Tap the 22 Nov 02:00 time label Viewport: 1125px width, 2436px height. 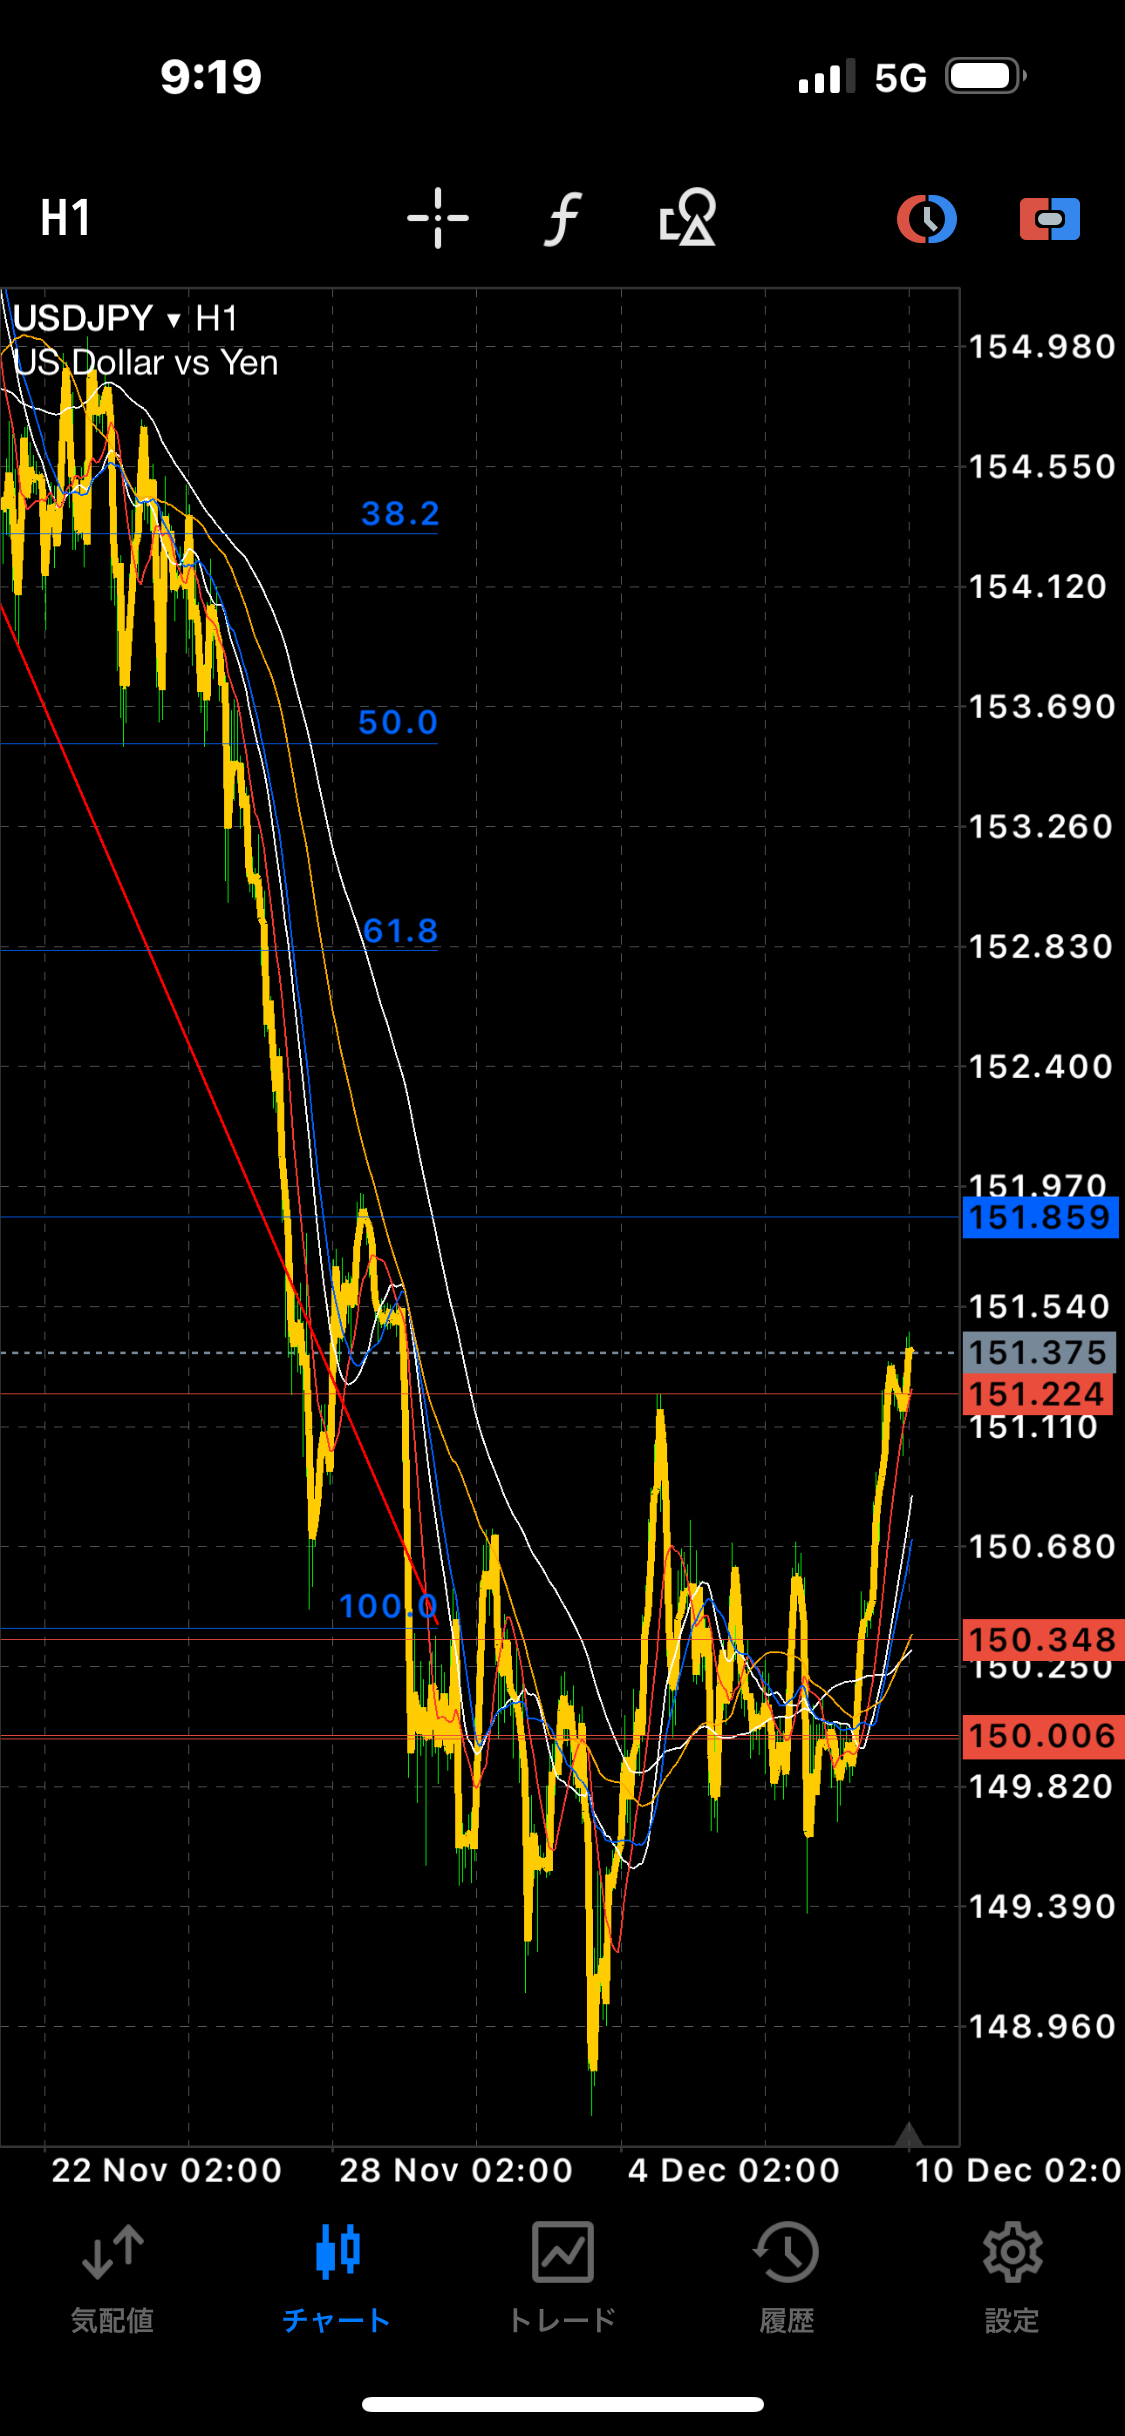click(x=167, y=2170)
